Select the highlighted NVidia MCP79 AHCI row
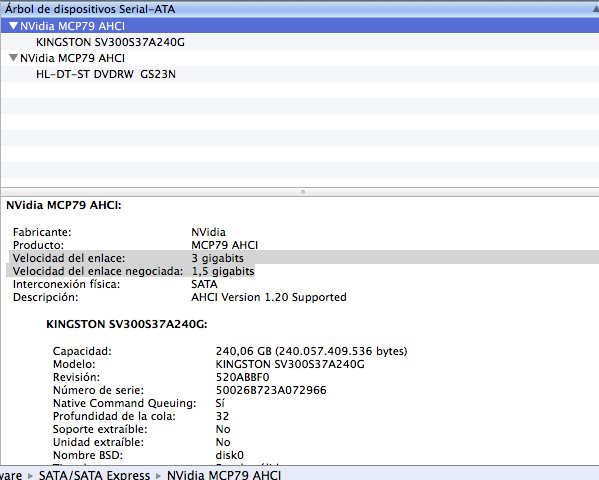Viewport: 599px width, 480px height. click(x=300, y=26)
